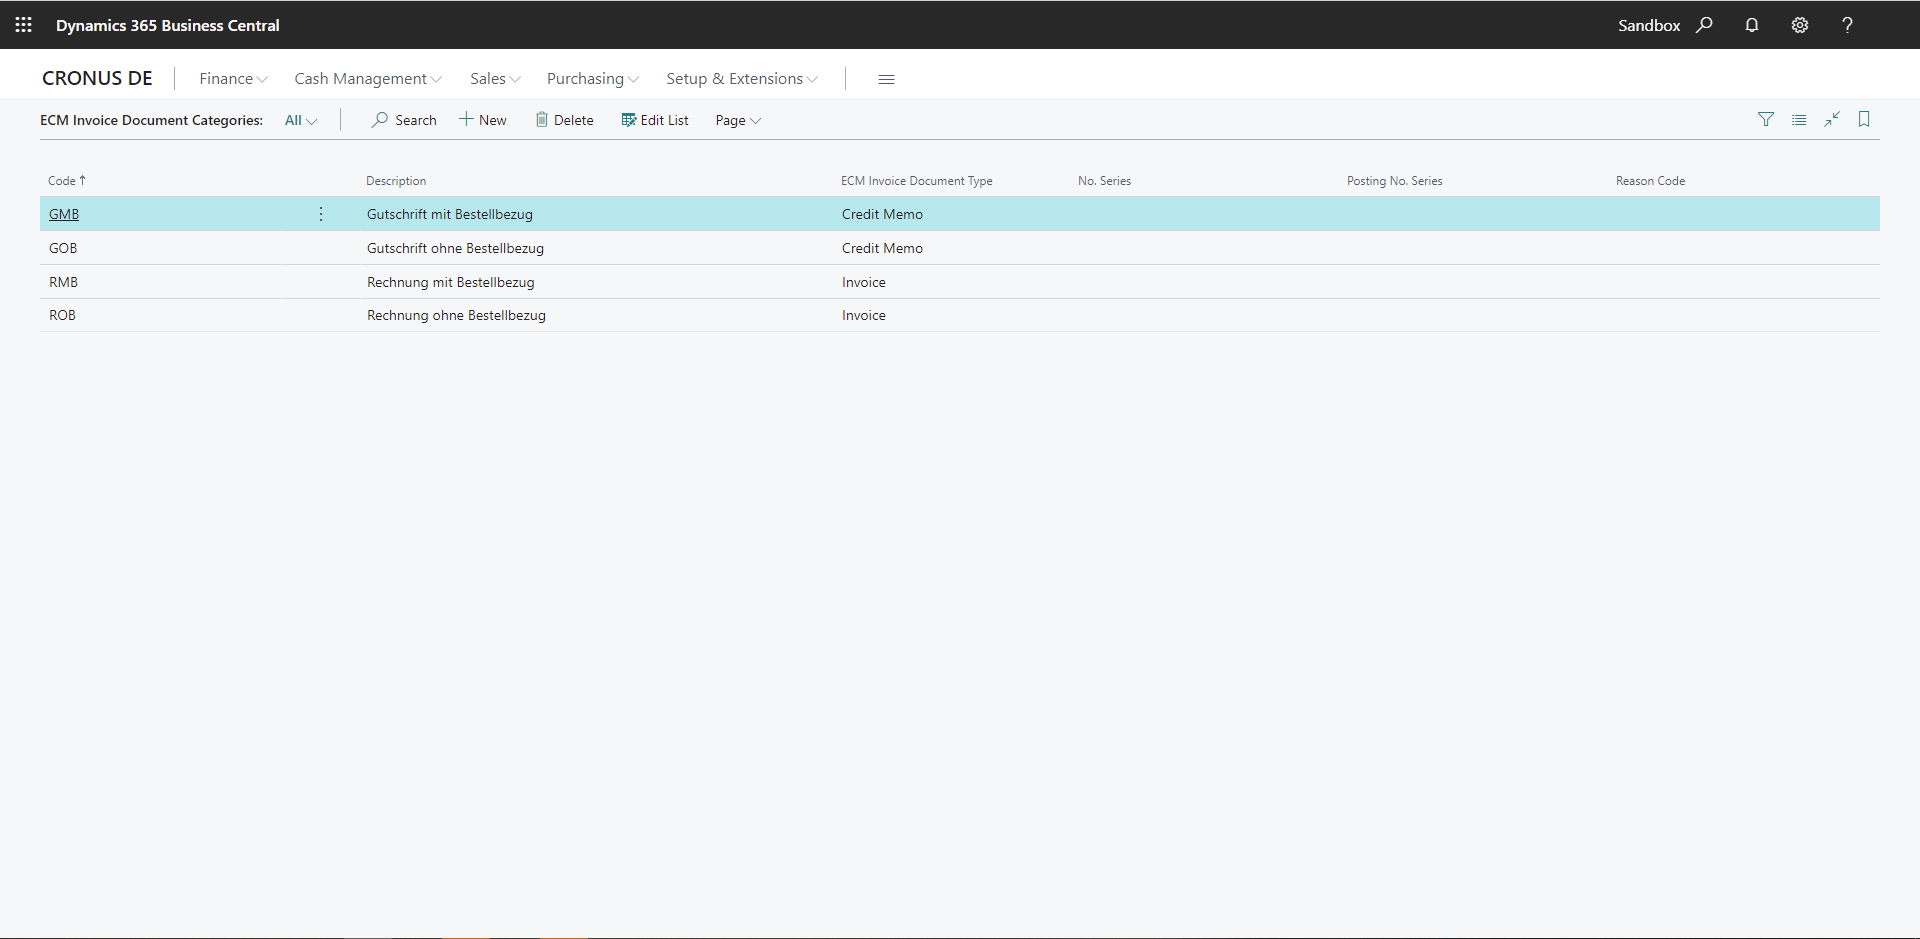
Task: Click Credit Memo in GOB row
Action: (x=882, y=248)
